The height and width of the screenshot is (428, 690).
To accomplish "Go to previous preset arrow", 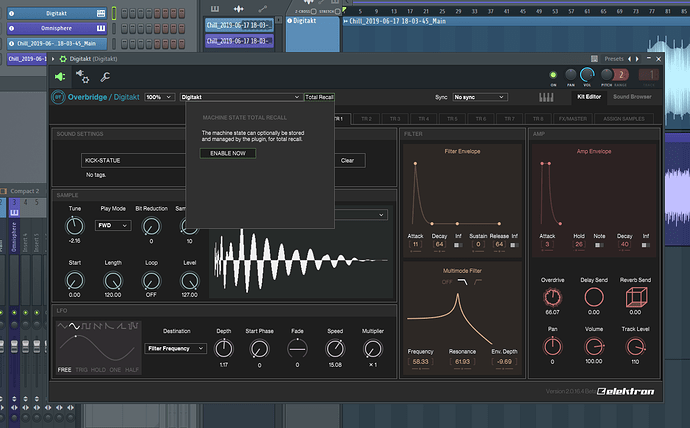I will [x=629, y=59].
